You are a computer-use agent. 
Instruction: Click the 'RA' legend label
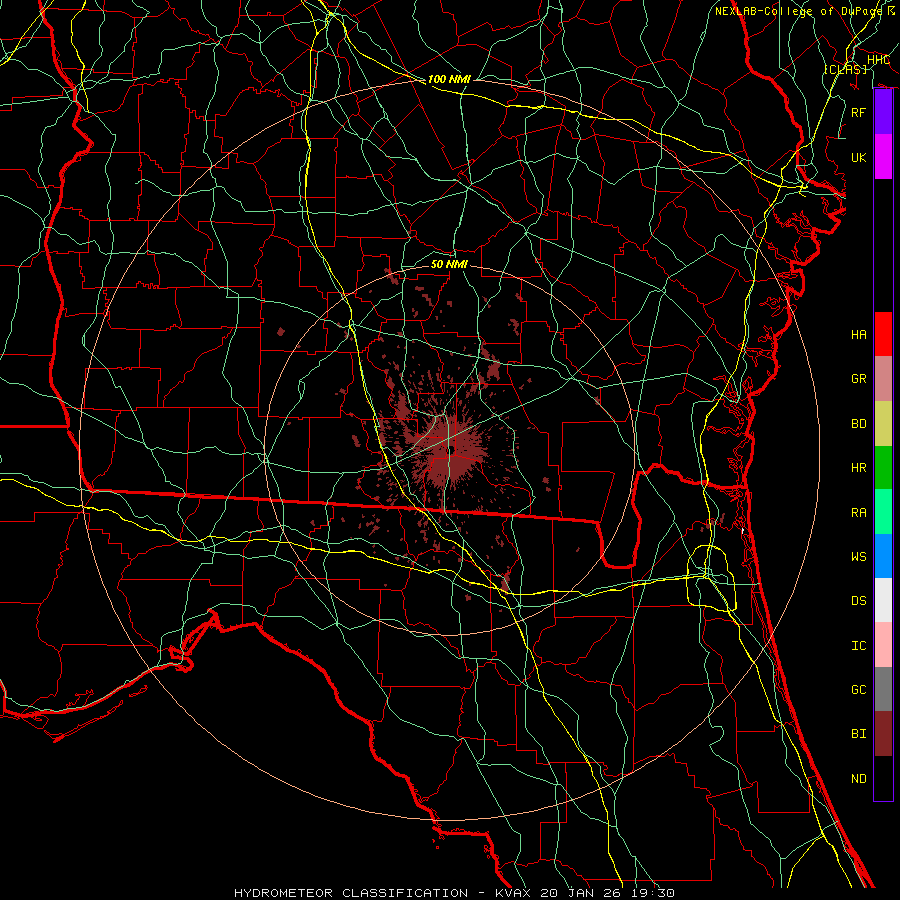(x=859, y=513)
